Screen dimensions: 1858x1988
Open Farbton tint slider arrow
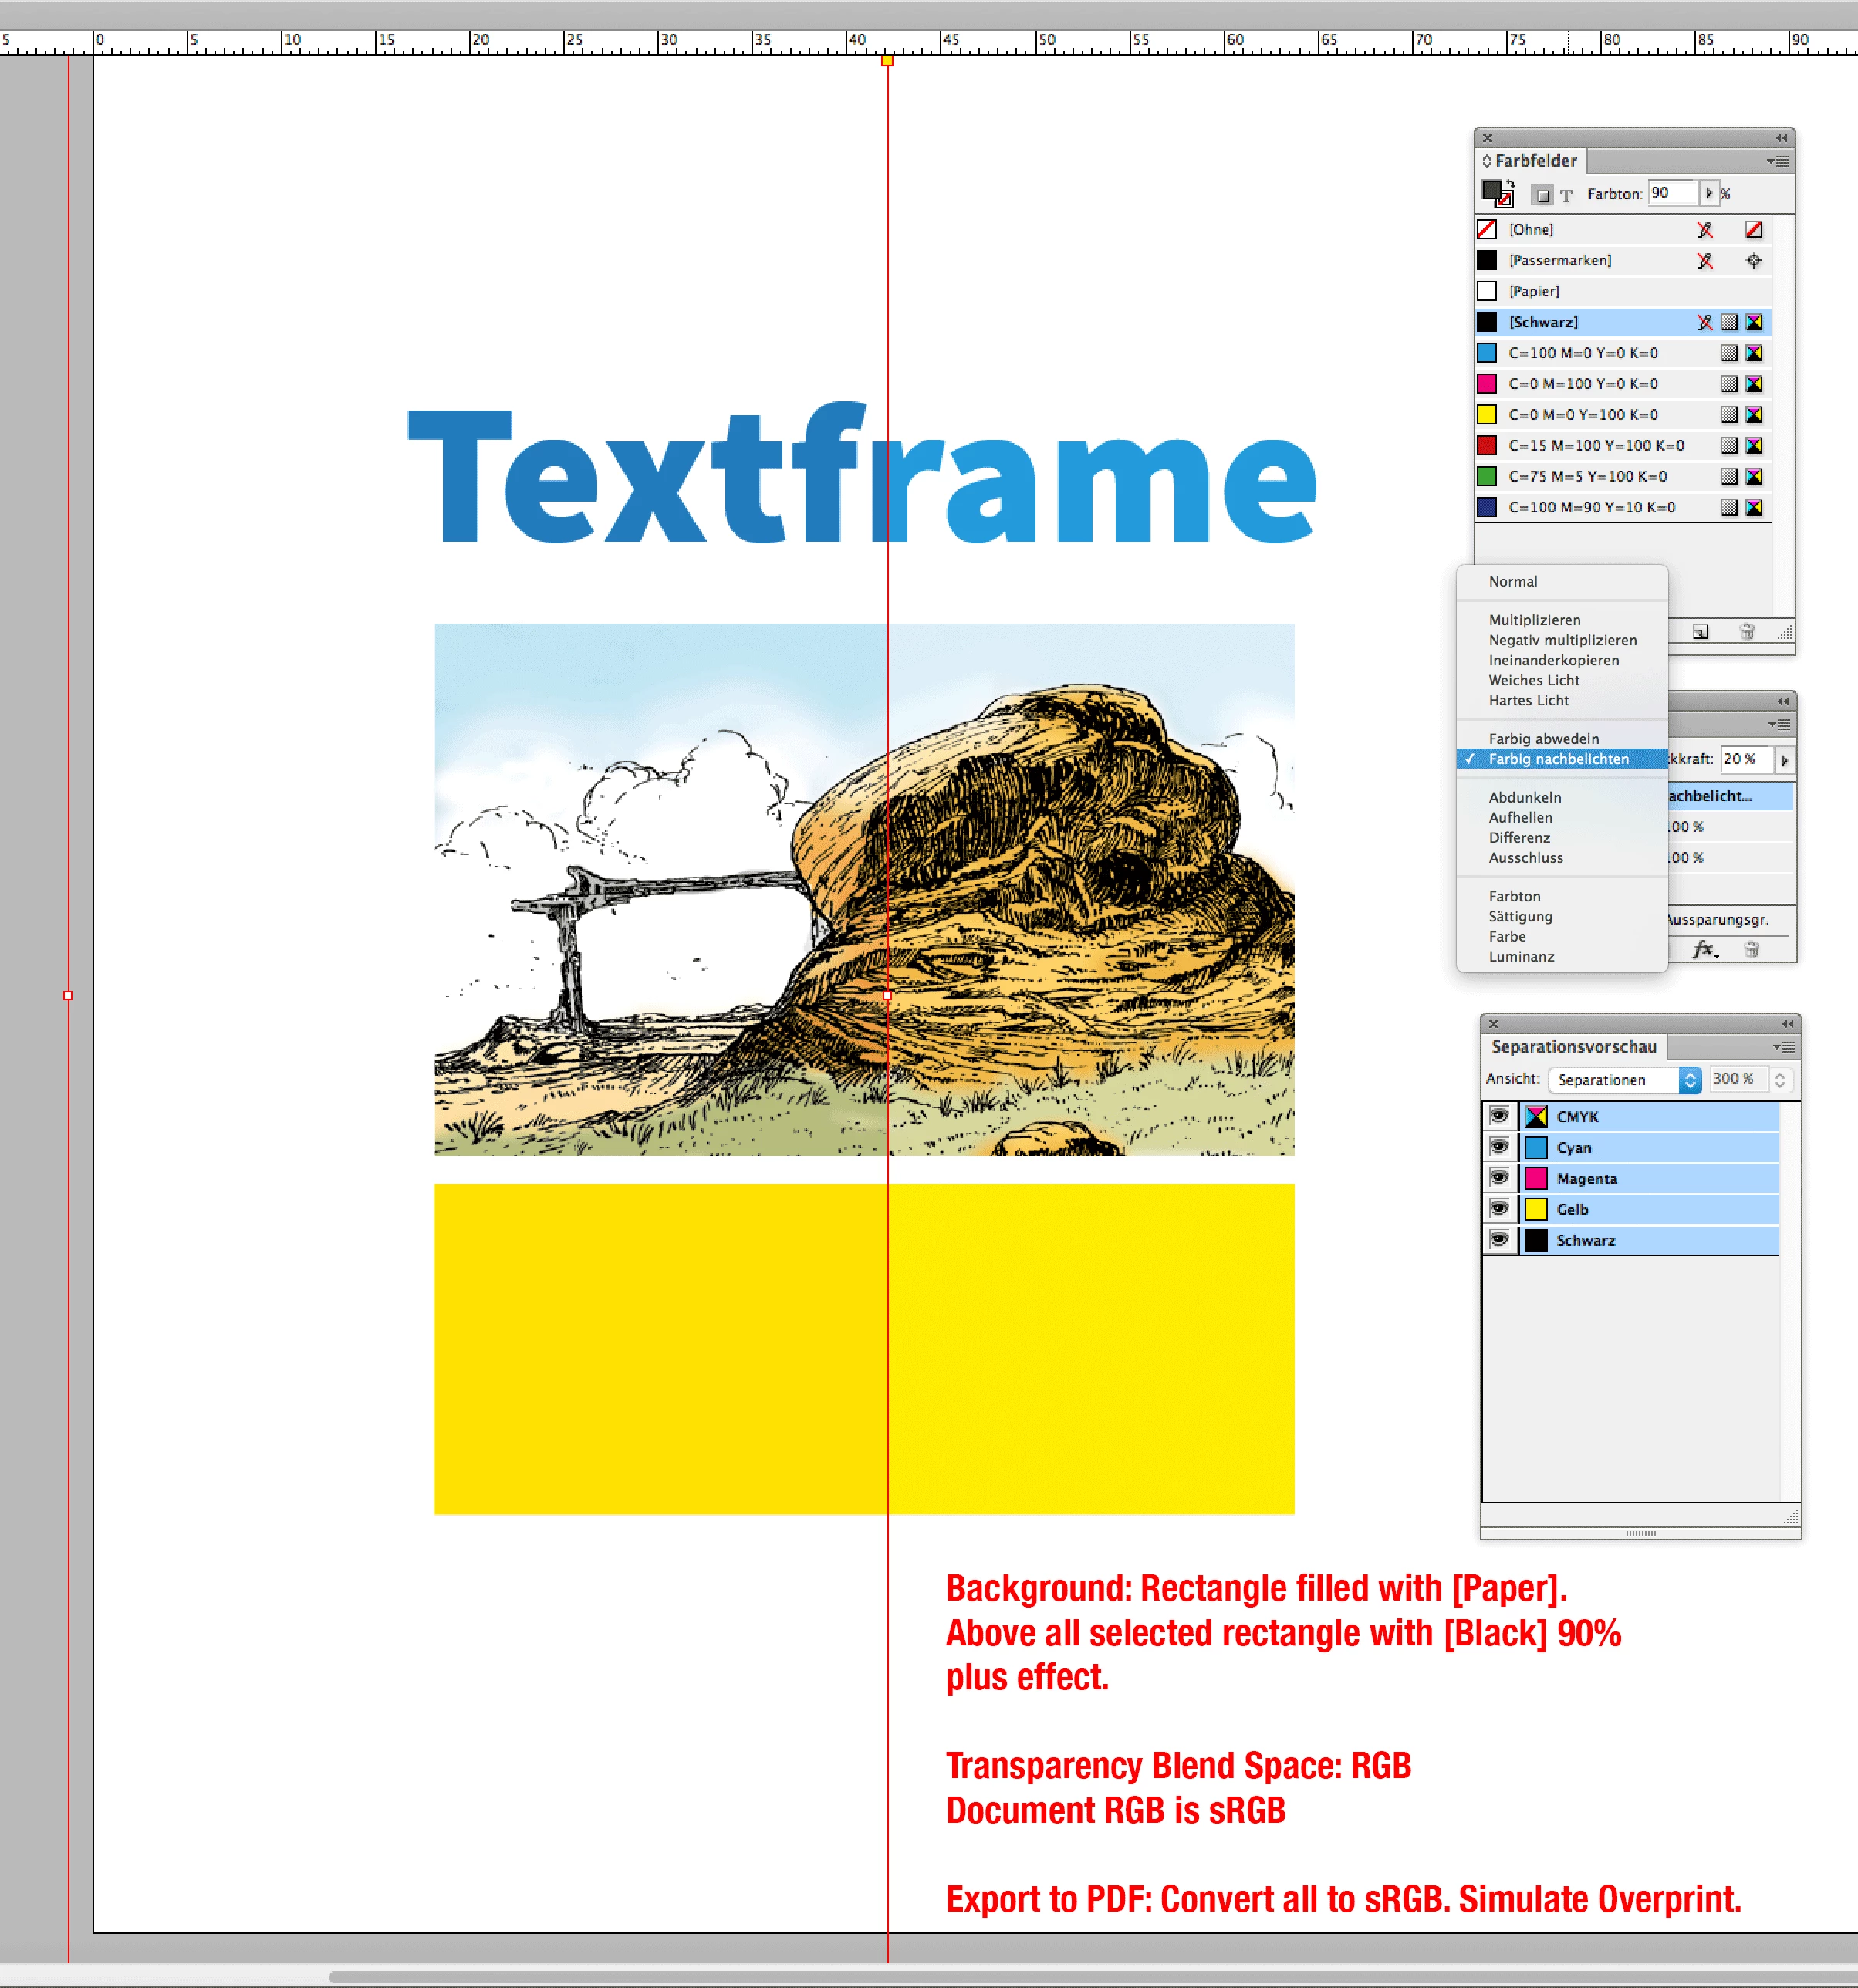coord(1709,193)
